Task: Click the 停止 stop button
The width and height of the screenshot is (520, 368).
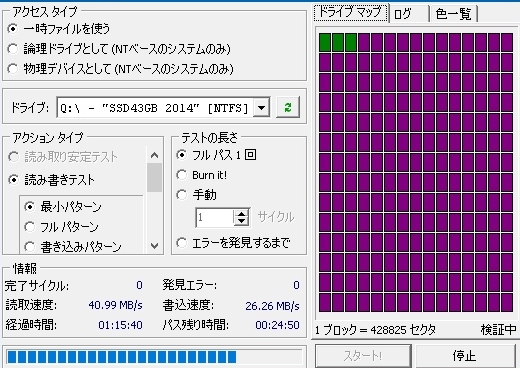Action: (x=465, y=356)
